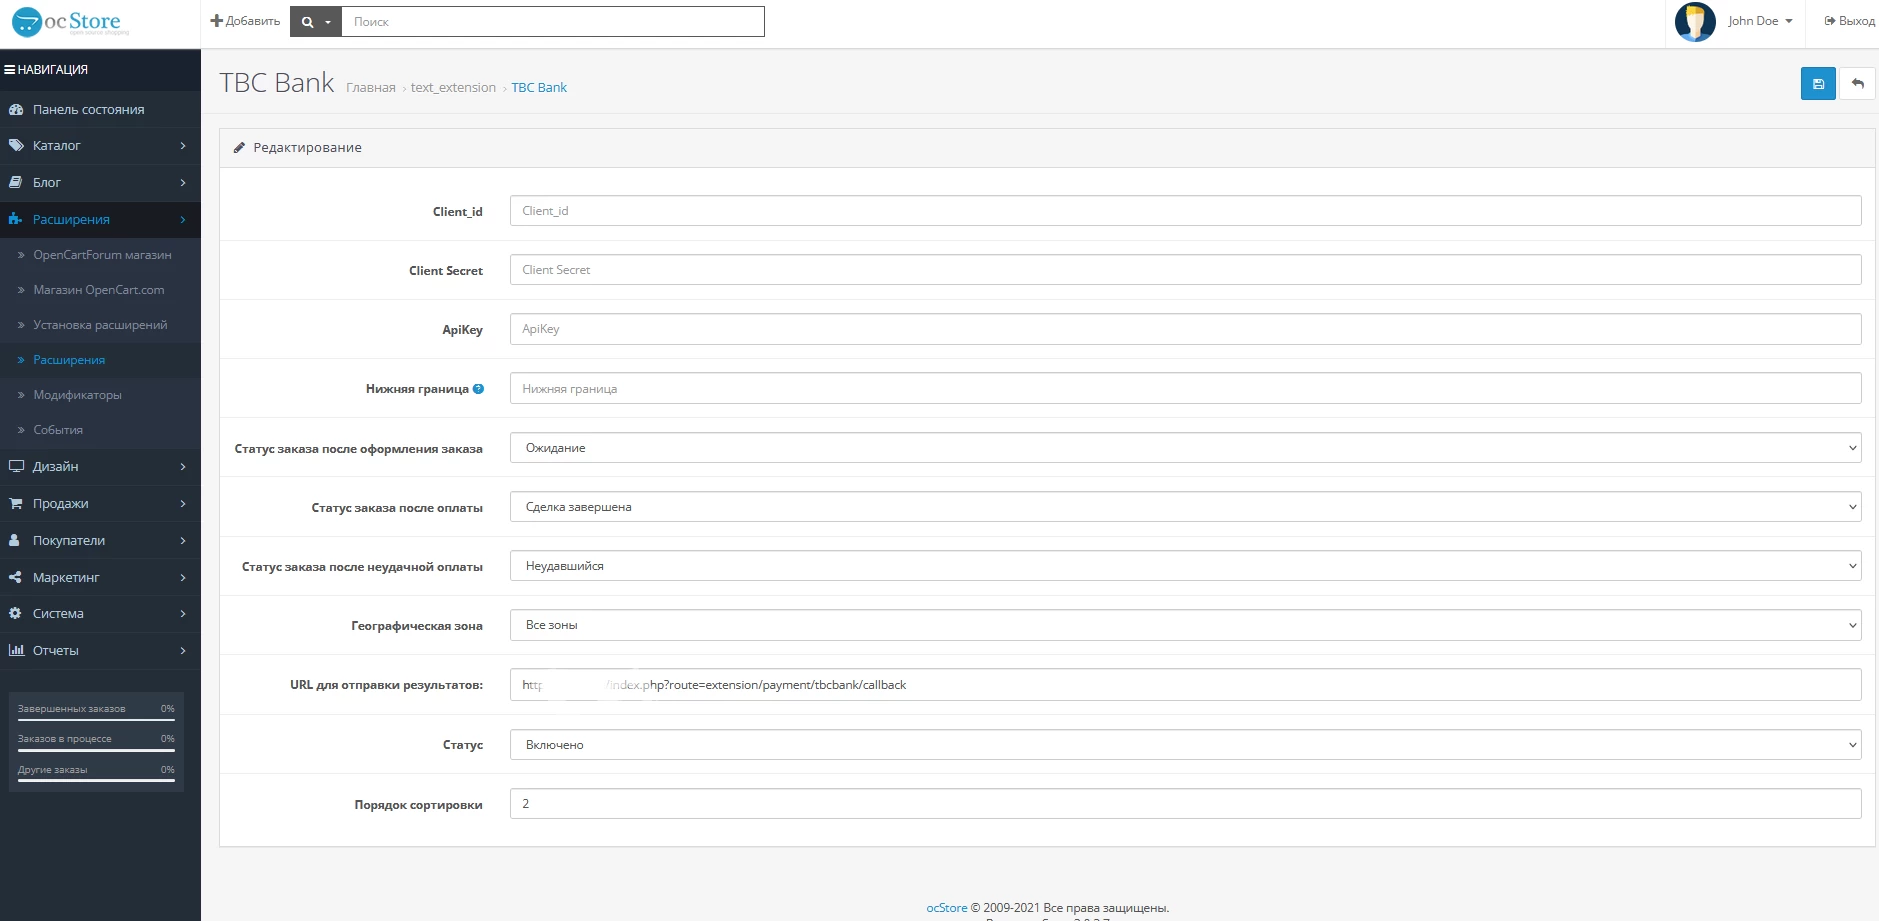
Task: Click the Нижняя граница help icon
Action: 478,389
